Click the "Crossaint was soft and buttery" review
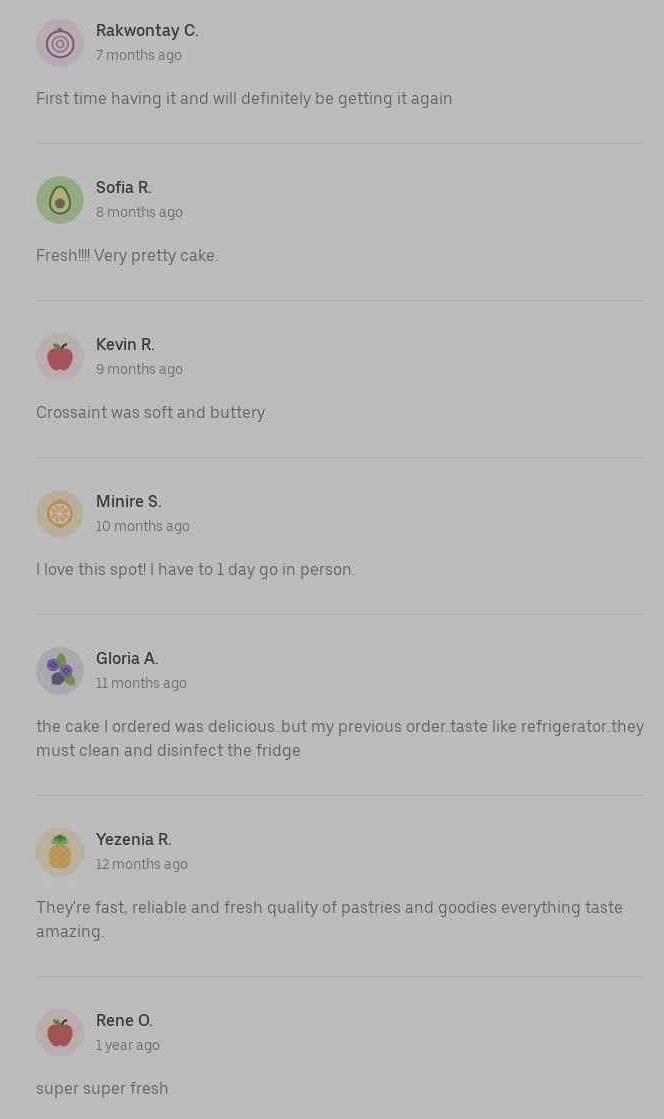 151,413
